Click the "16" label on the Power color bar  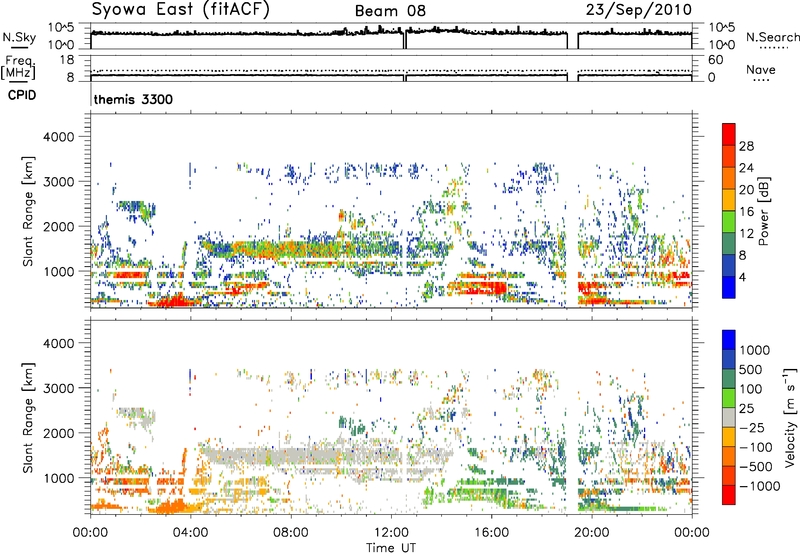[x=746, y=212]
